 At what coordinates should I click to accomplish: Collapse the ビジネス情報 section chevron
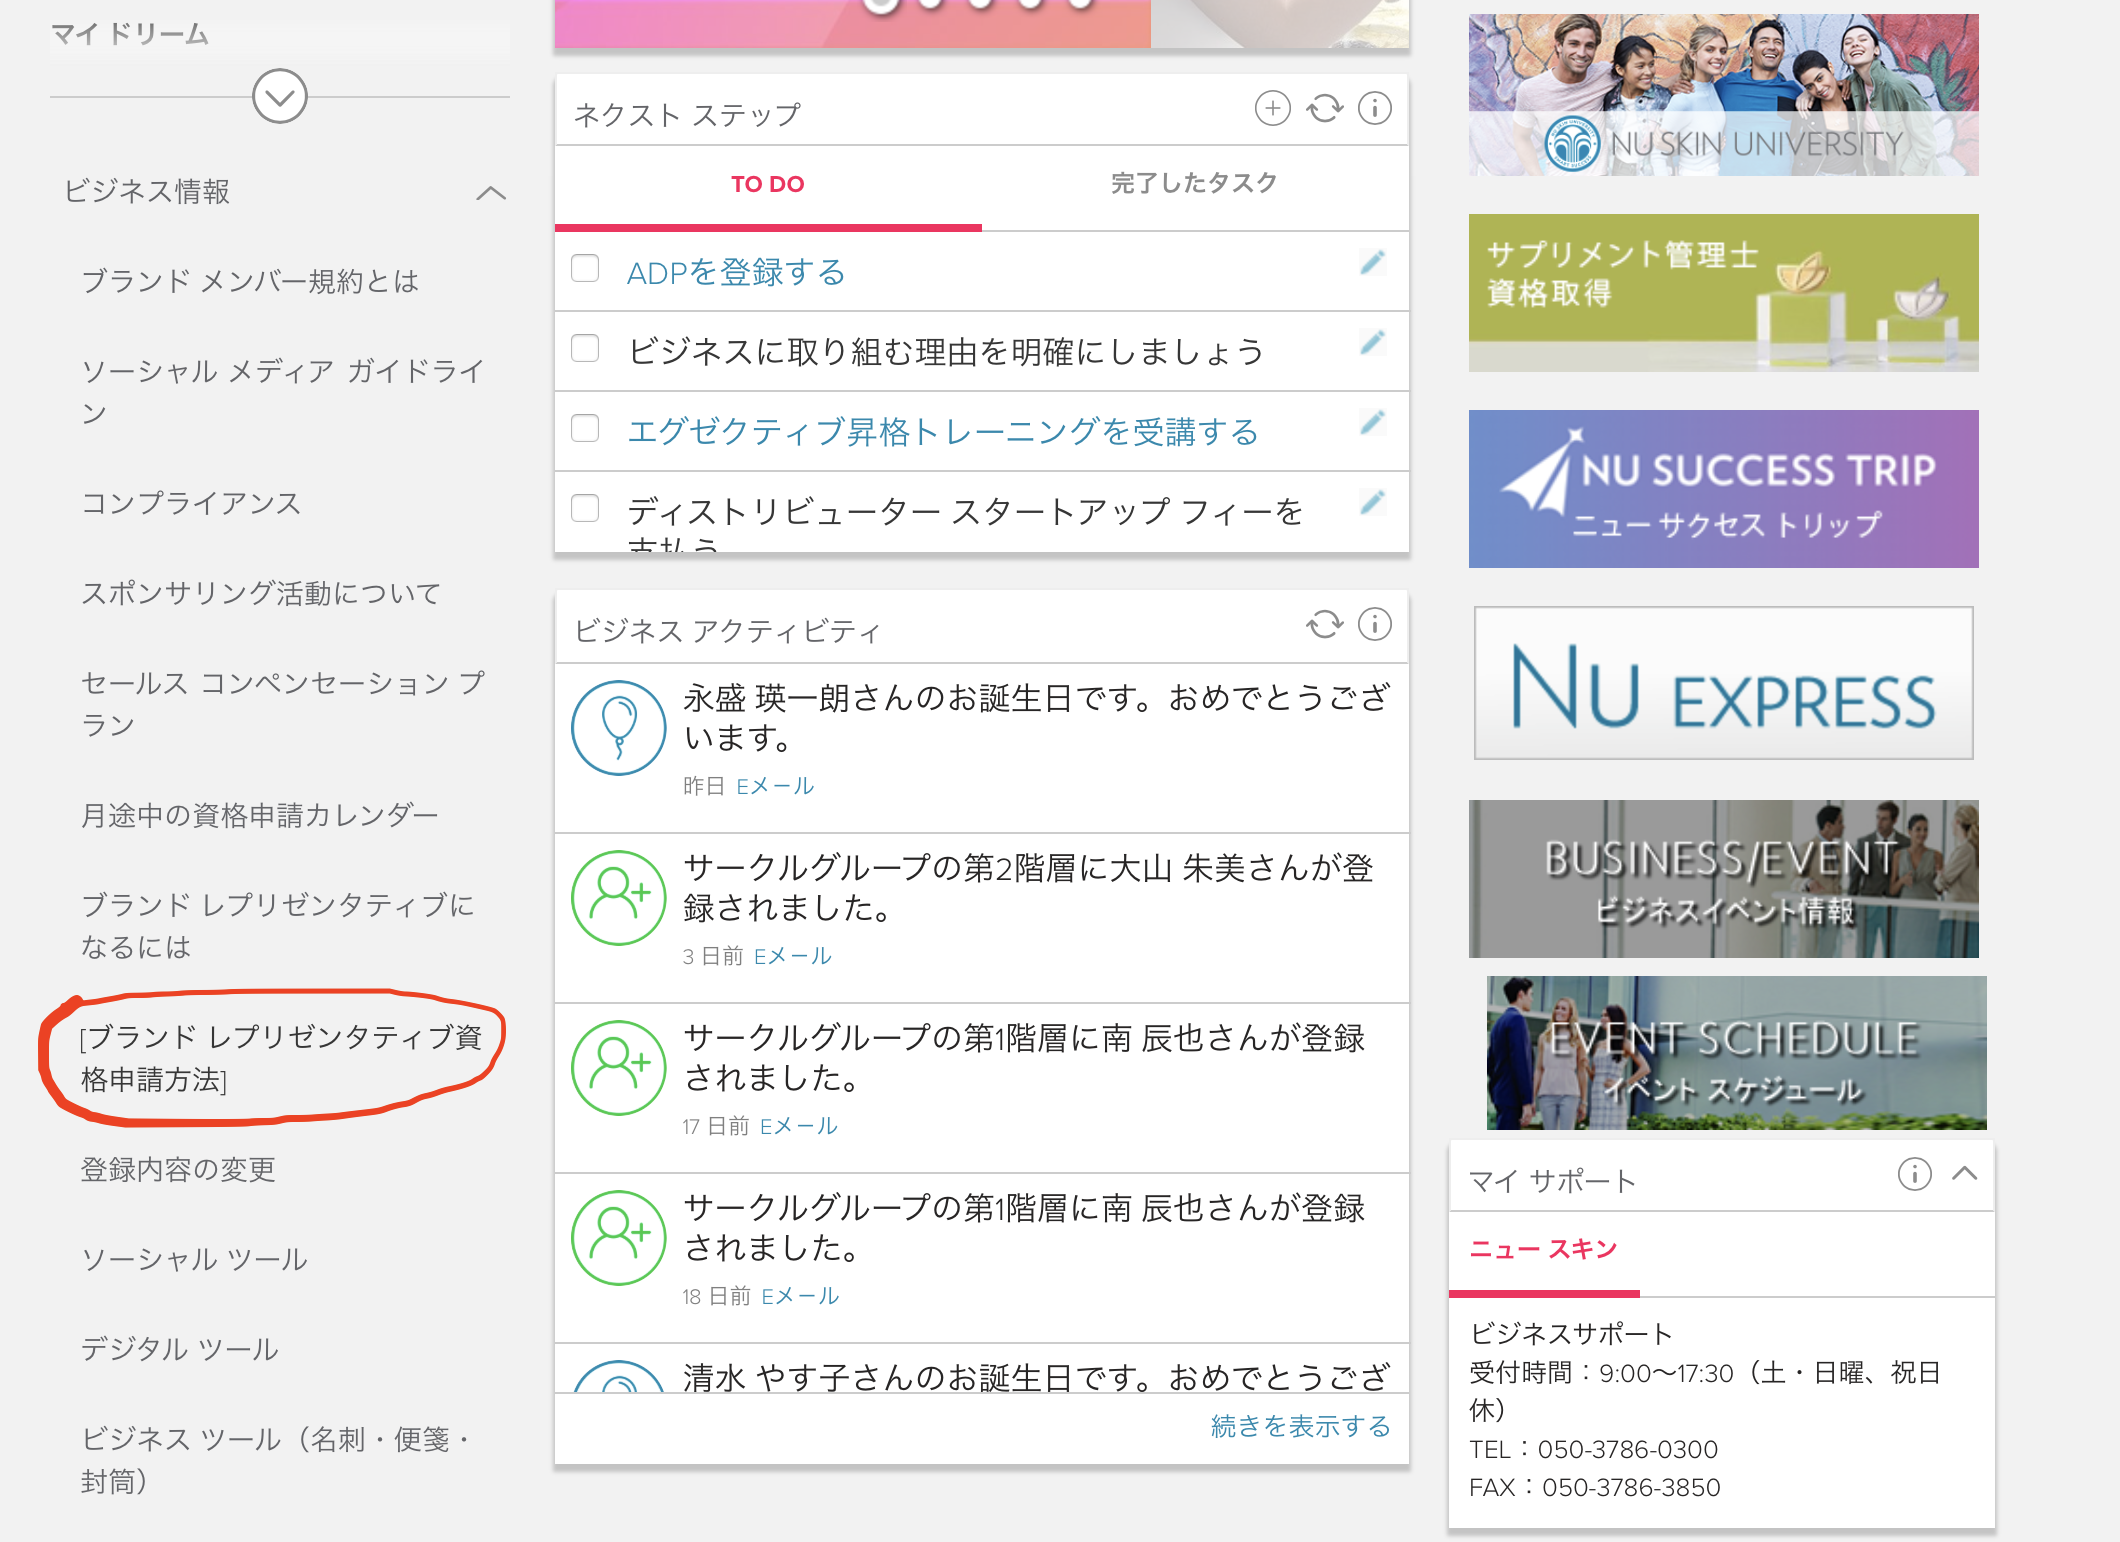(491, 193)
